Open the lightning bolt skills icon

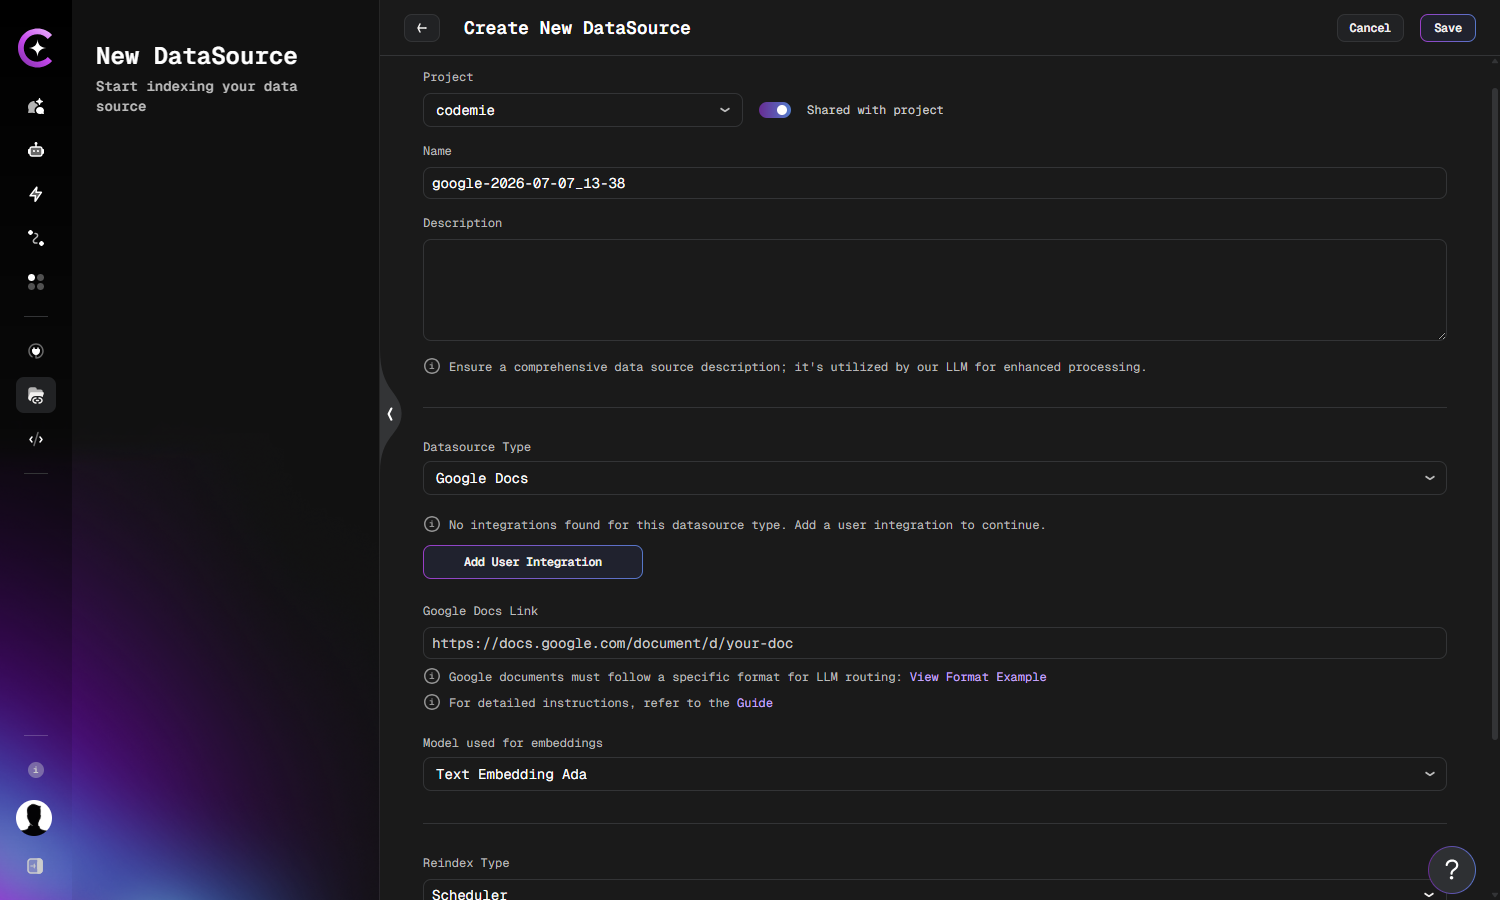click(x=36, y=194)
